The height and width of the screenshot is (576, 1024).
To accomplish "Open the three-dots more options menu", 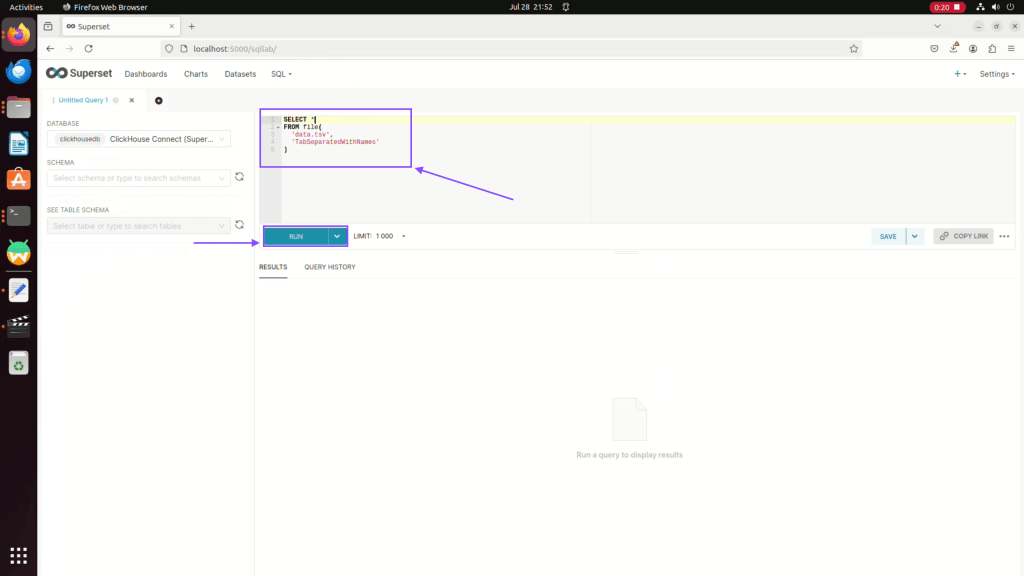I will (x=1004, y=236).
